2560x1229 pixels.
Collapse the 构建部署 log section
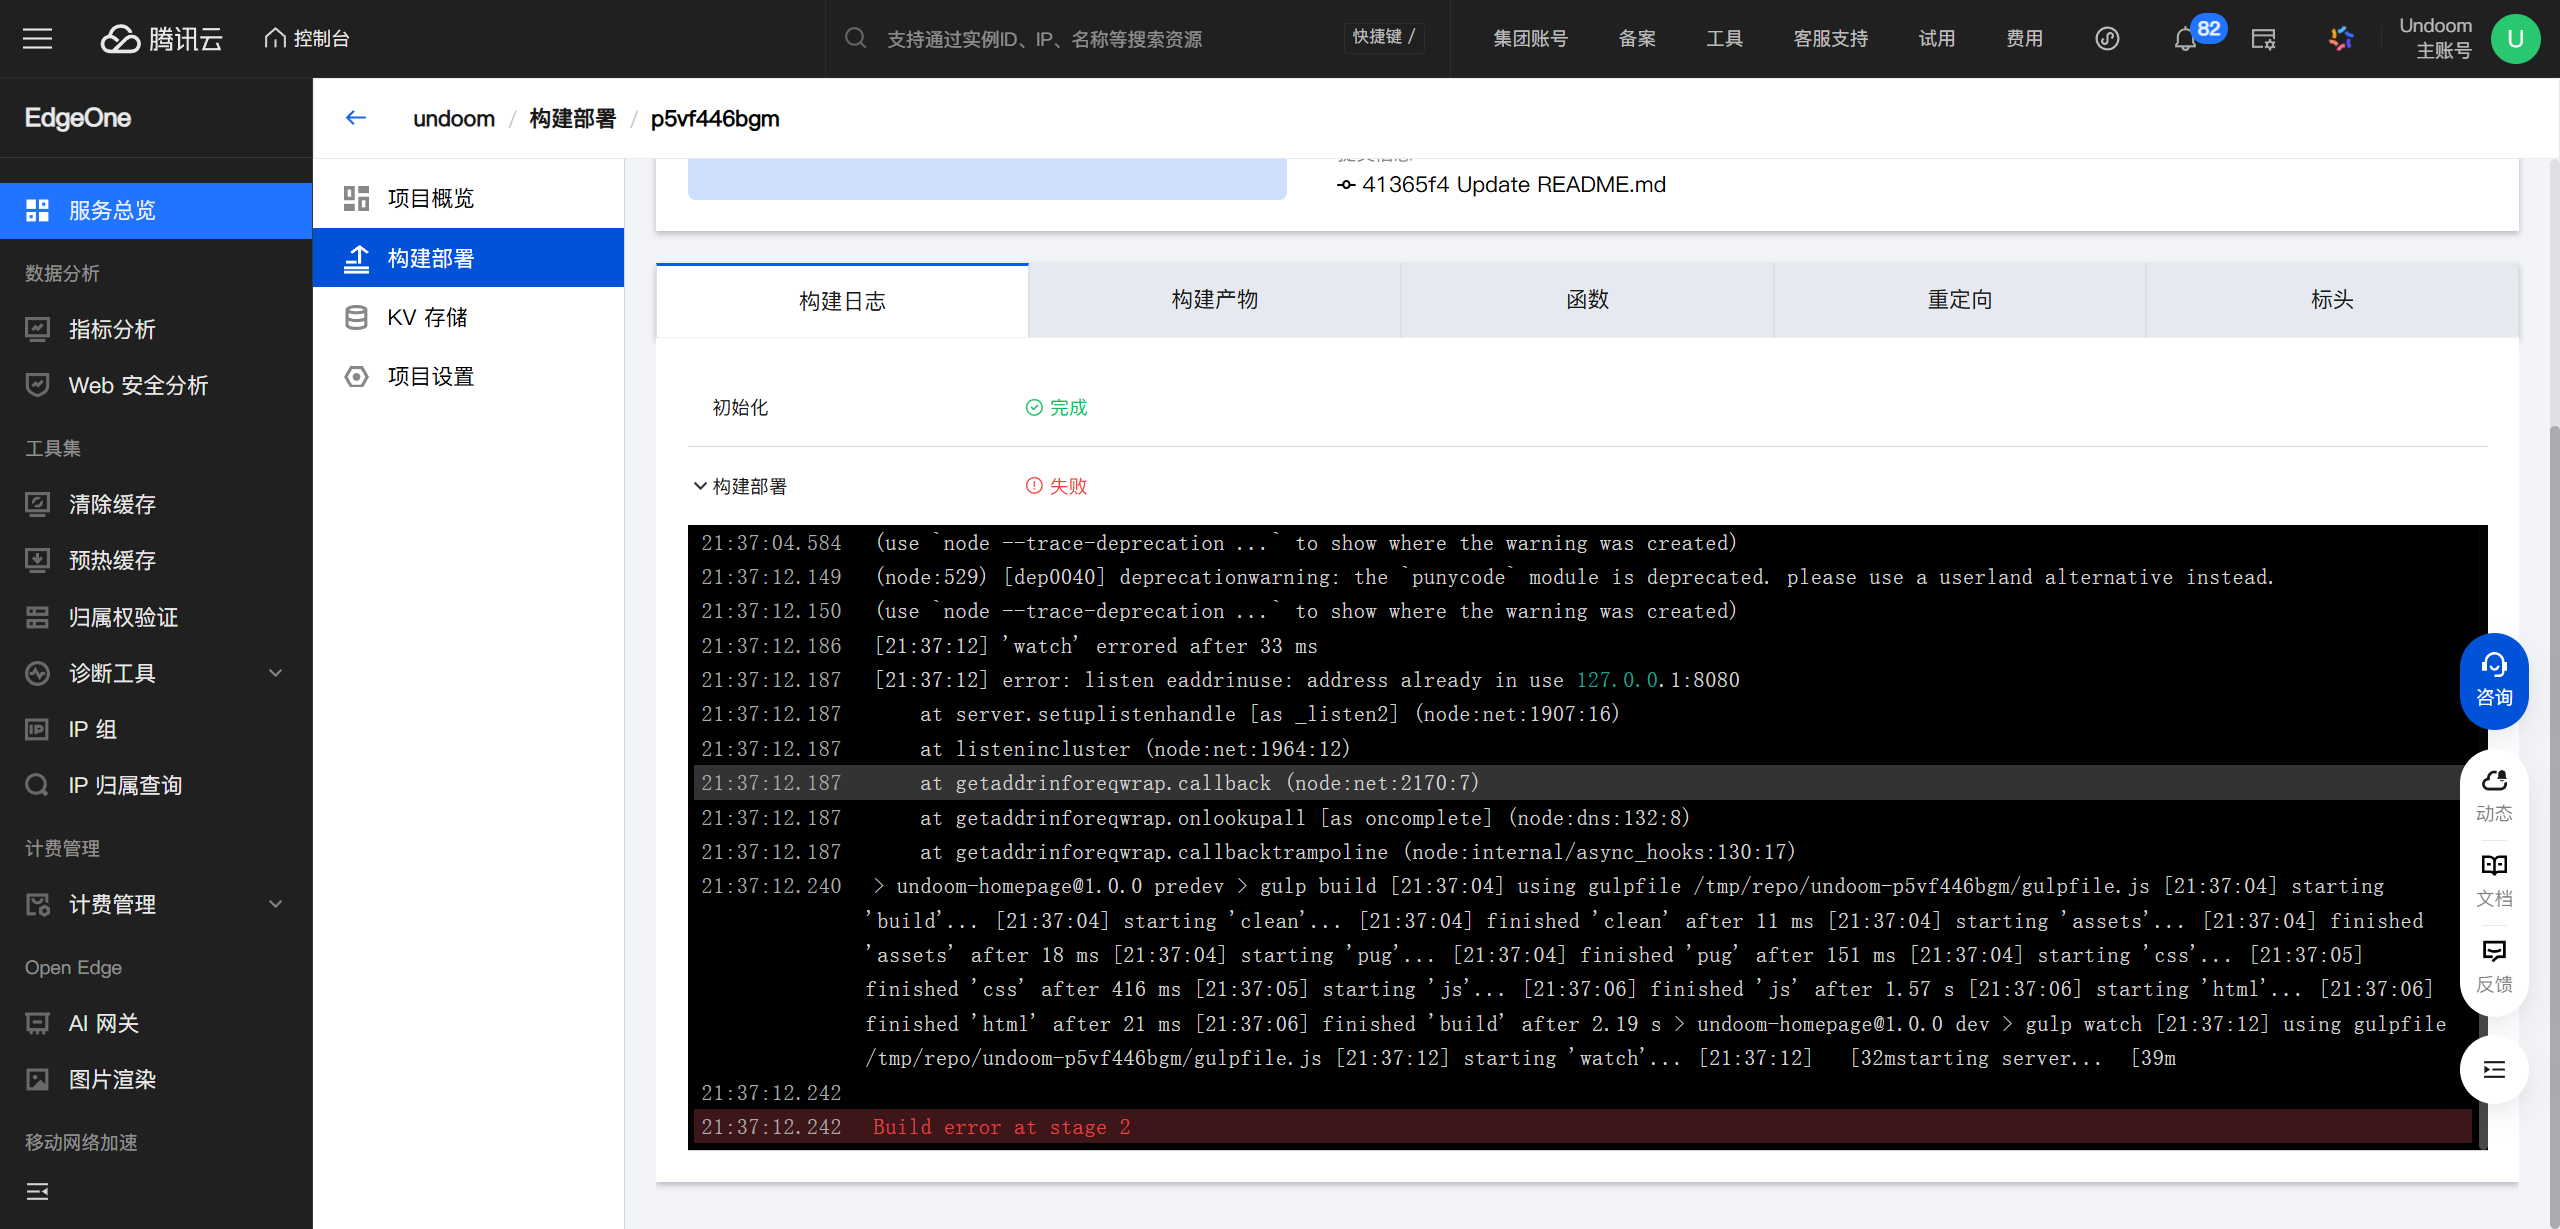pos(700,486)
